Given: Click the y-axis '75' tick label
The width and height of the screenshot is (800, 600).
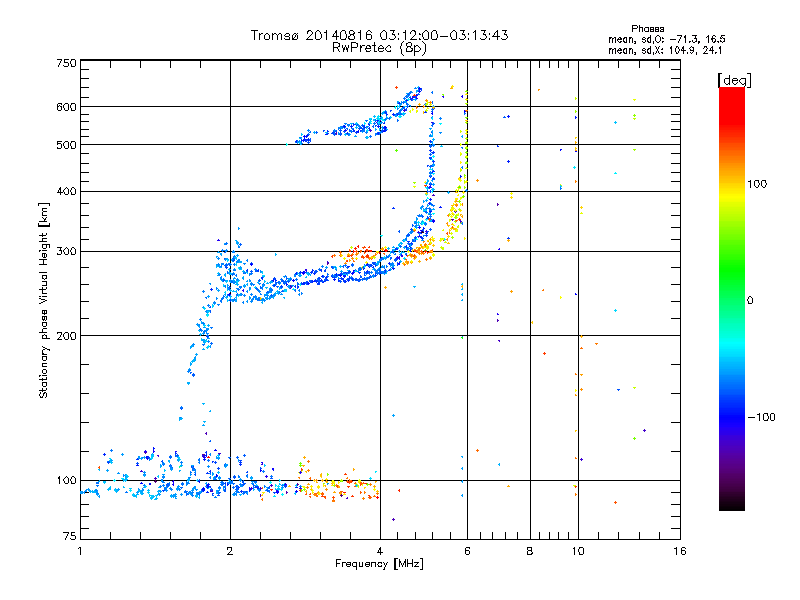Looking at the screenshot, I should point(70,536).
